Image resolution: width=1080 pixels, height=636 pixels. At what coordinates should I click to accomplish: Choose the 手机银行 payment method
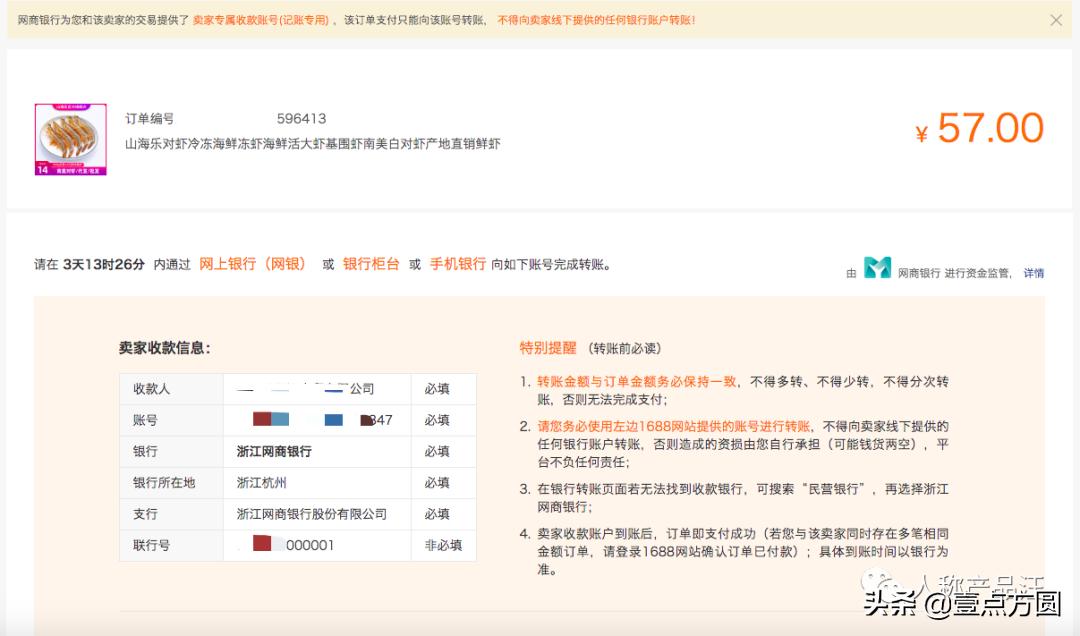(x=456, y=264)
